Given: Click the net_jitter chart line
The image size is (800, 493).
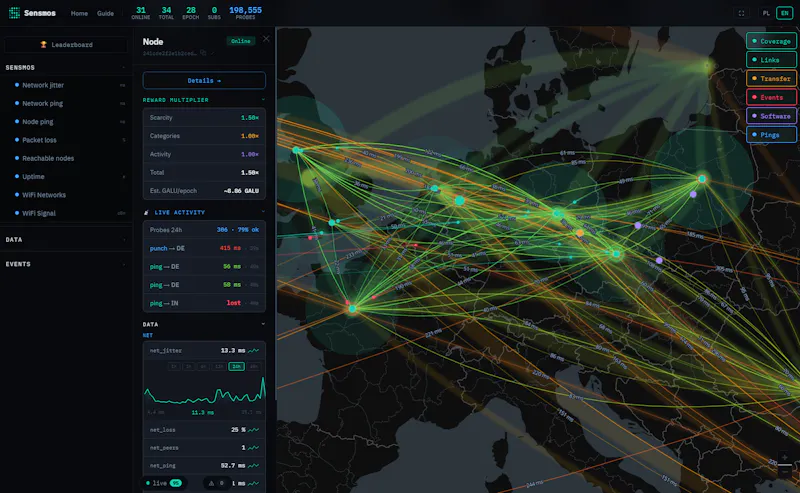Looking at the screenshot, I should [204, 392].
